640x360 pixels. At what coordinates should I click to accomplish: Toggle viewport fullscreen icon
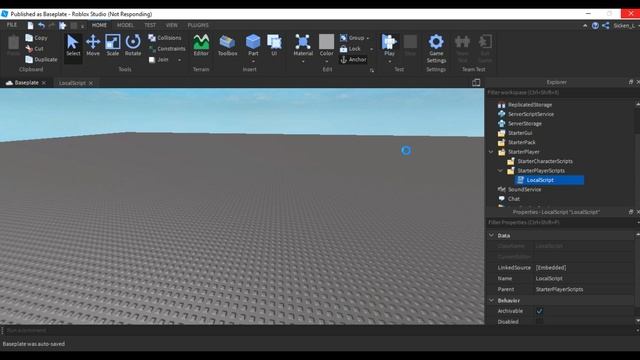point(476,82)
